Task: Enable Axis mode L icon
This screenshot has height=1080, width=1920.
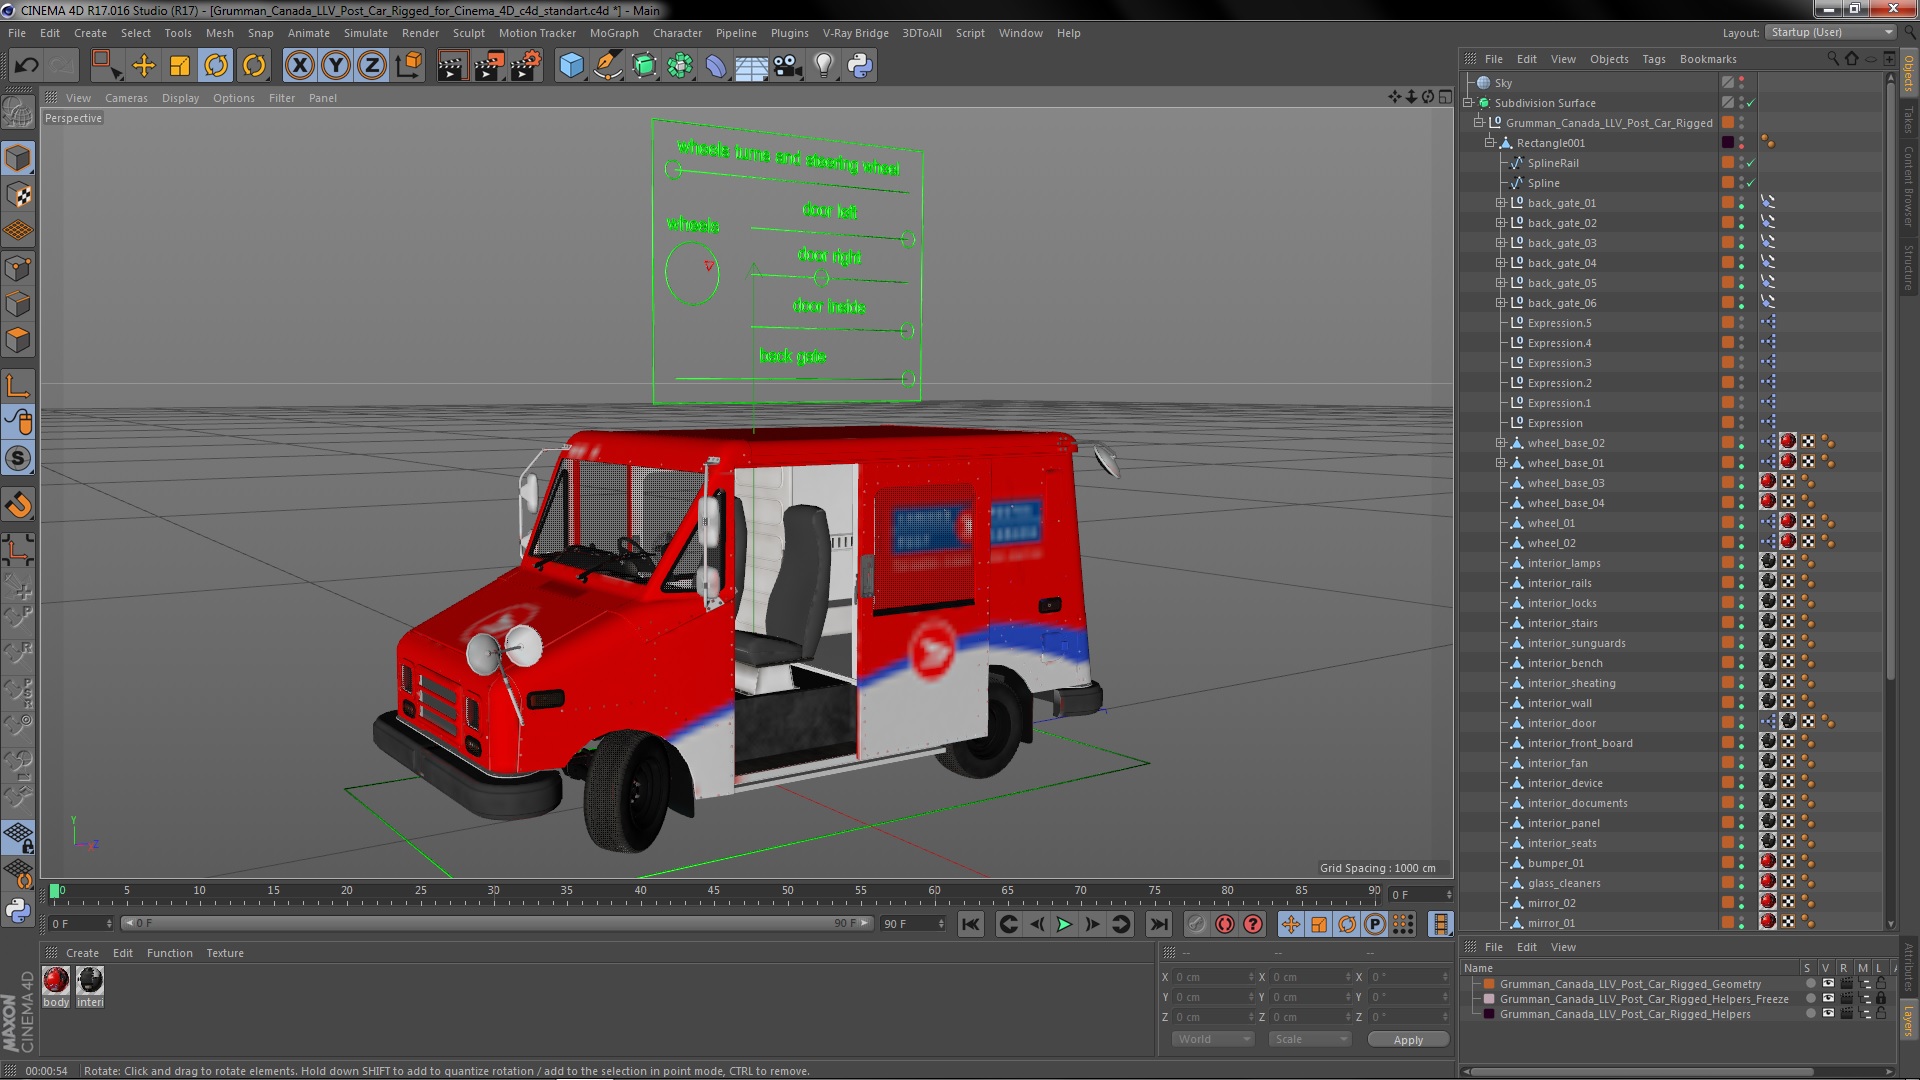Action: [x=18, y=386]
